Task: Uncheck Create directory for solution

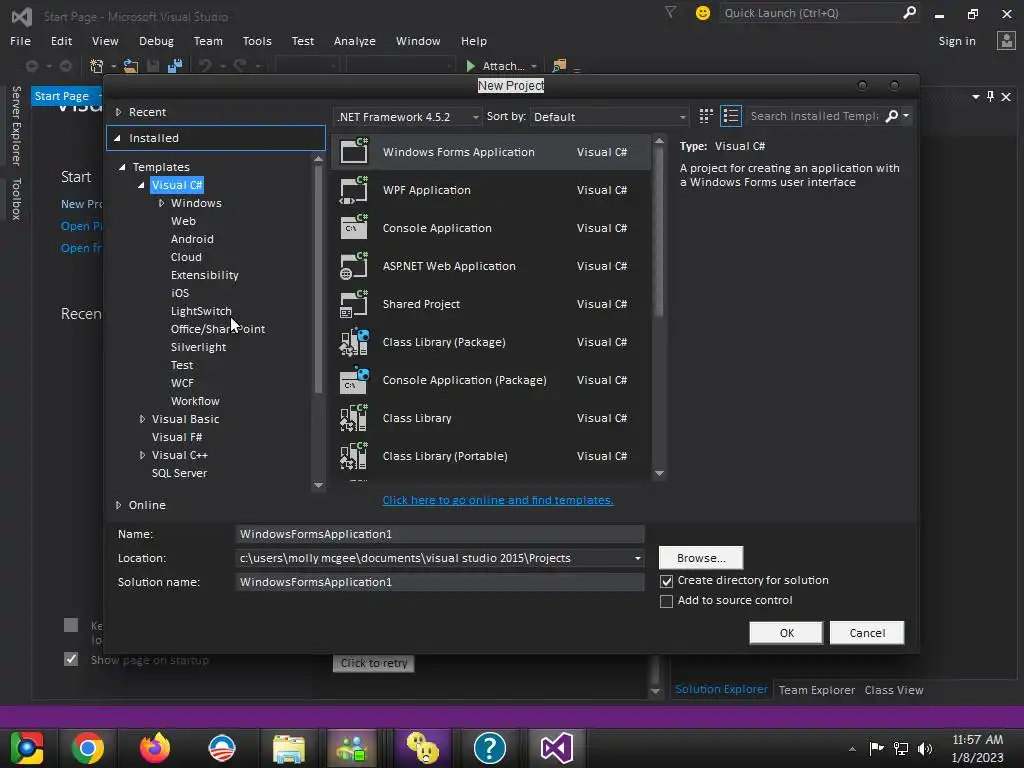Action: click(x=666, y=581)
